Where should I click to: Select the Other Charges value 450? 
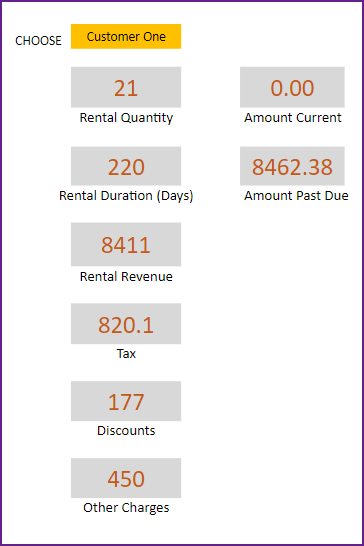click(x=126, y=478)
